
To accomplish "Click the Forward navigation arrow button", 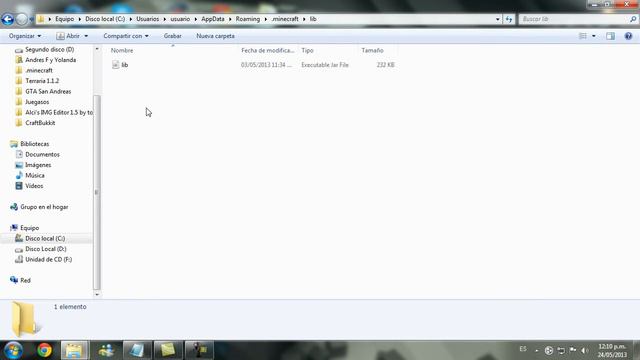I will coord(22,19).
